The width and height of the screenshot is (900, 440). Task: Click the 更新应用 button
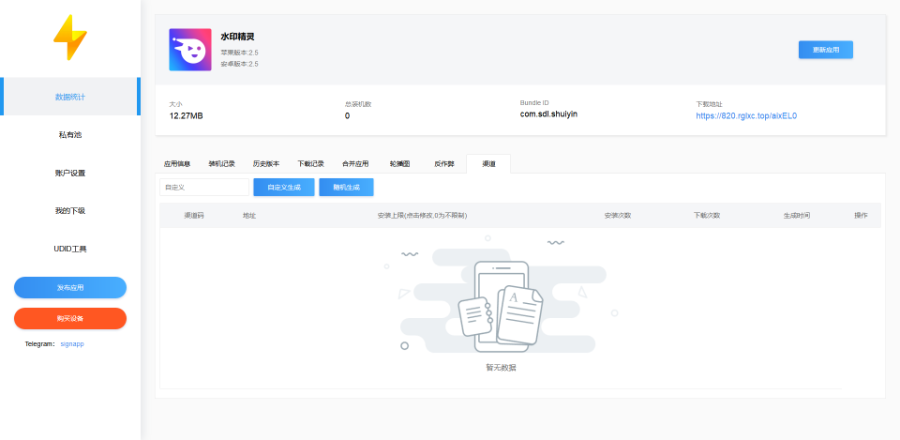[x=825, y=49]
